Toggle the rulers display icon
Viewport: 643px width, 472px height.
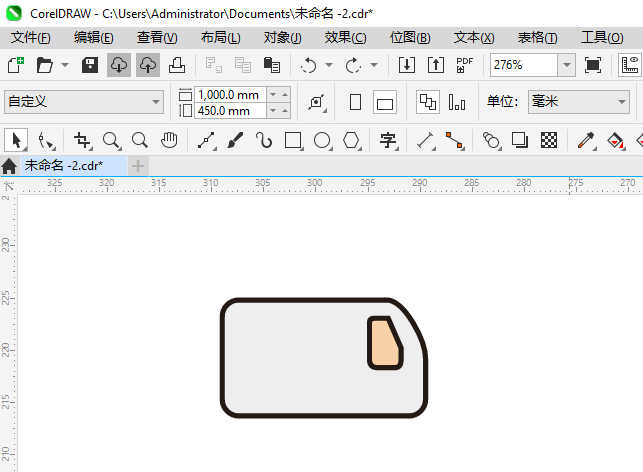pyautogui.click(x=630, y=65)
